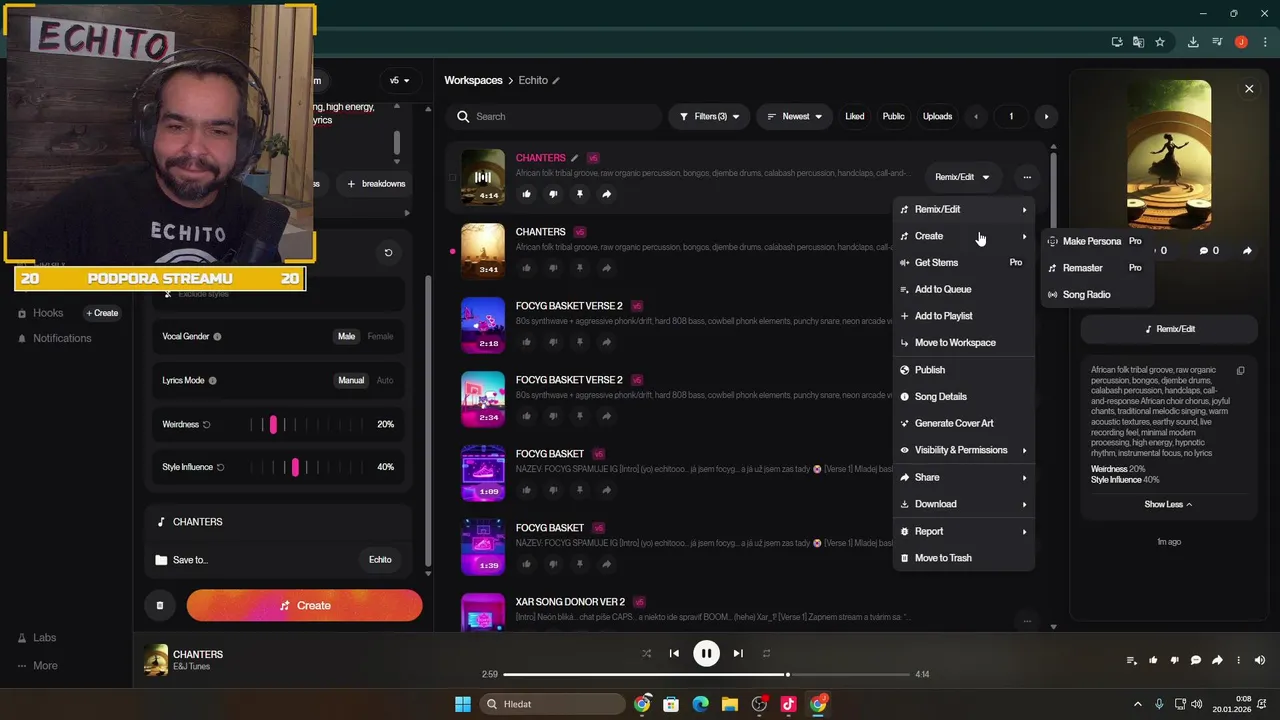Set Lyrics Mode to Auto
Viewport: 1280px width, 720px height.
point(385,381)
